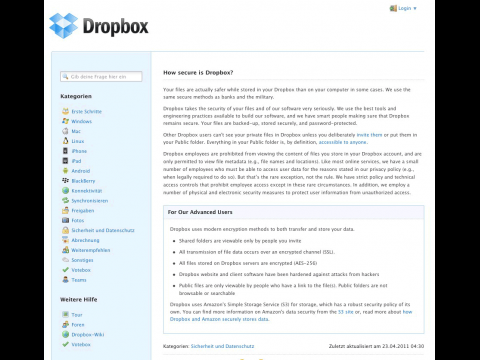The image size is (480, 360).
Task: Click the 'How secure is Dropbox?' heading
Action: point(198,73)
